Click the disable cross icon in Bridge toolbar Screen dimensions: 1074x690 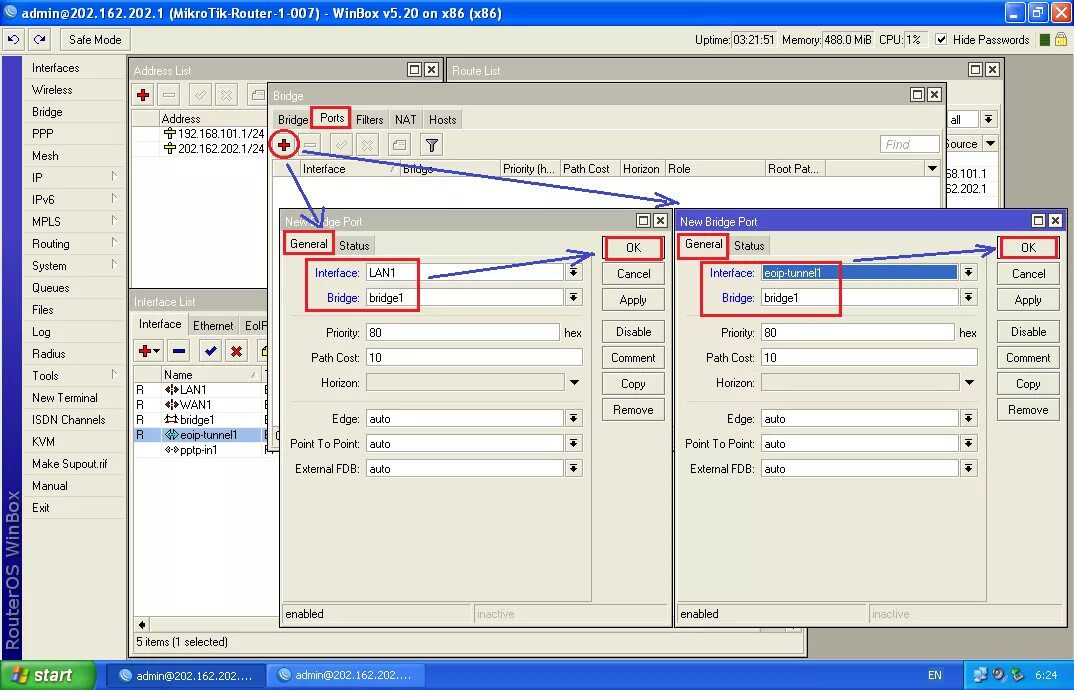(368, 145)
